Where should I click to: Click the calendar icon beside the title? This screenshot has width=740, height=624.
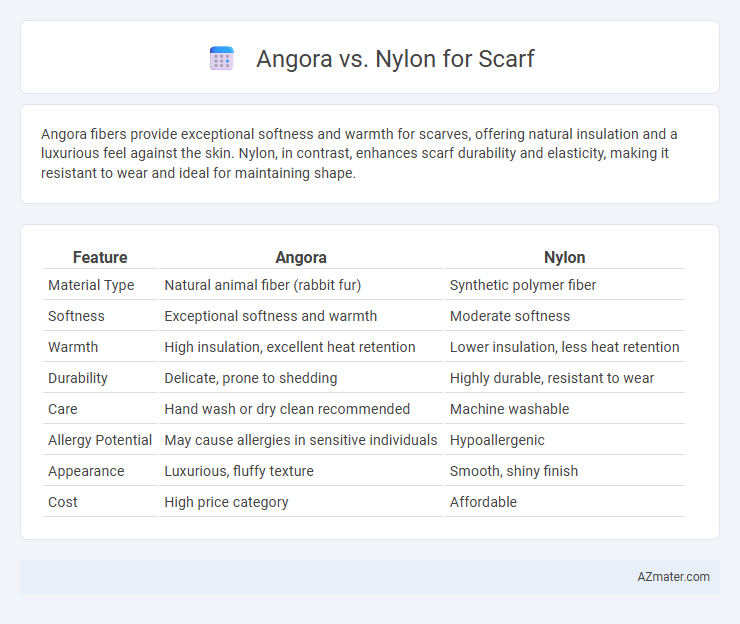pos(221,59)
